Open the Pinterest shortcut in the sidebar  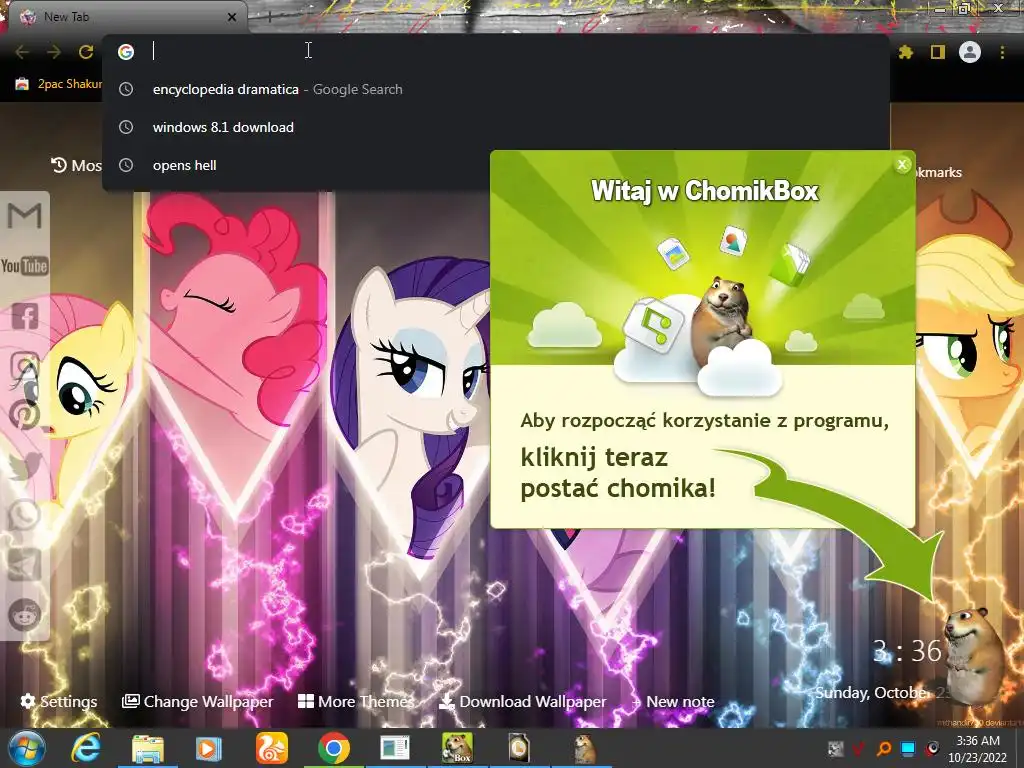(25, 415)
